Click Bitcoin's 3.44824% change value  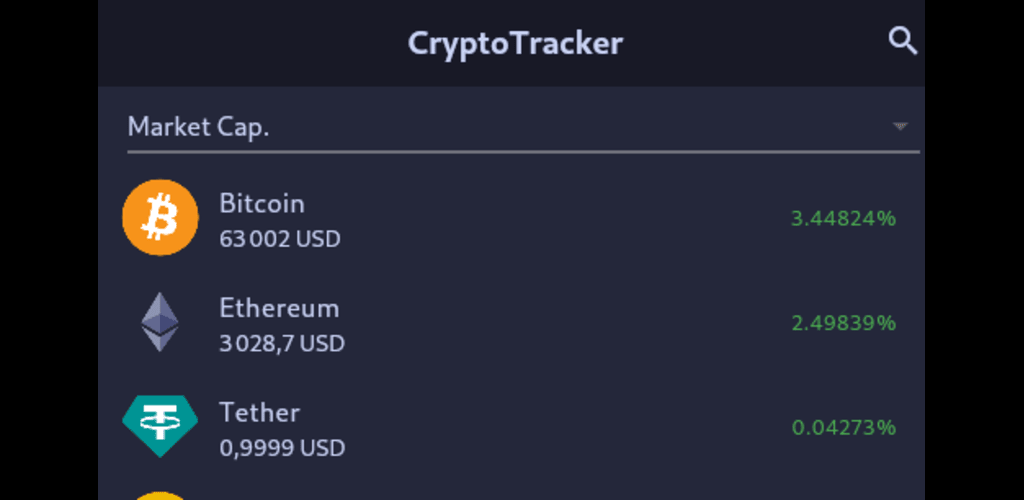coord(843,218)
